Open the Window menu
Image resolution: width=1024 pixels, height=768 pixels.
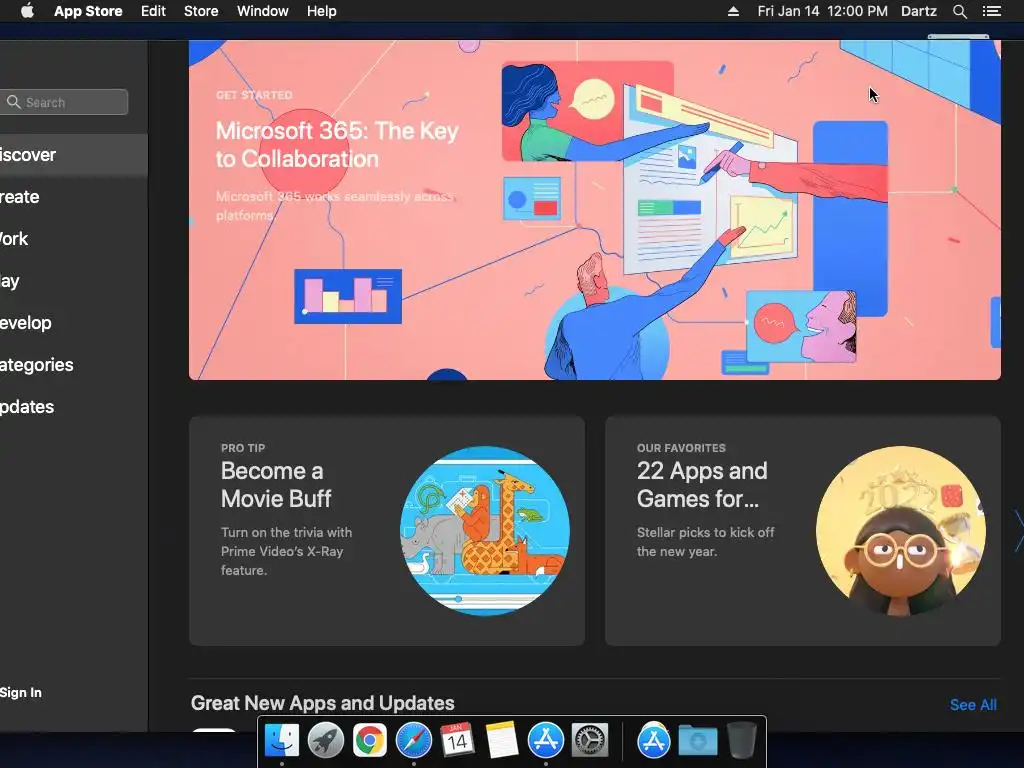263,11
